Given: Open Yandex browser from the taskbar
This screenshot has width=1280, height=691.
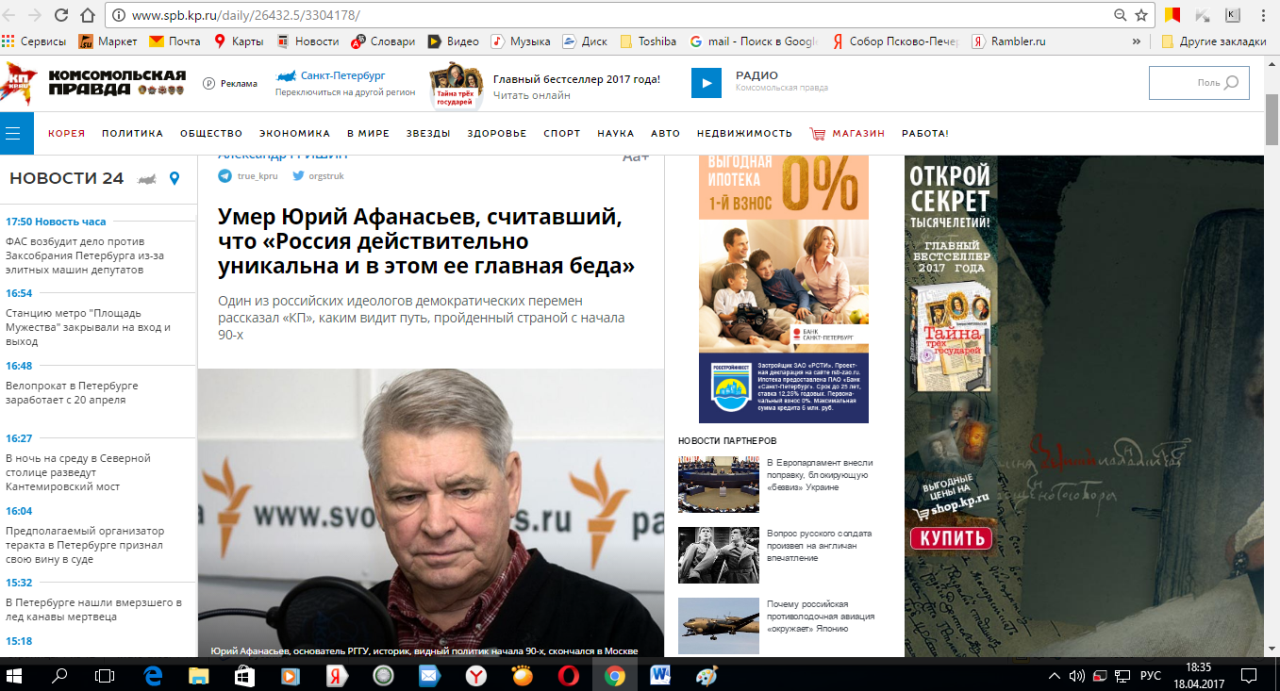Looking at the screenshot, I should (476, 676).
